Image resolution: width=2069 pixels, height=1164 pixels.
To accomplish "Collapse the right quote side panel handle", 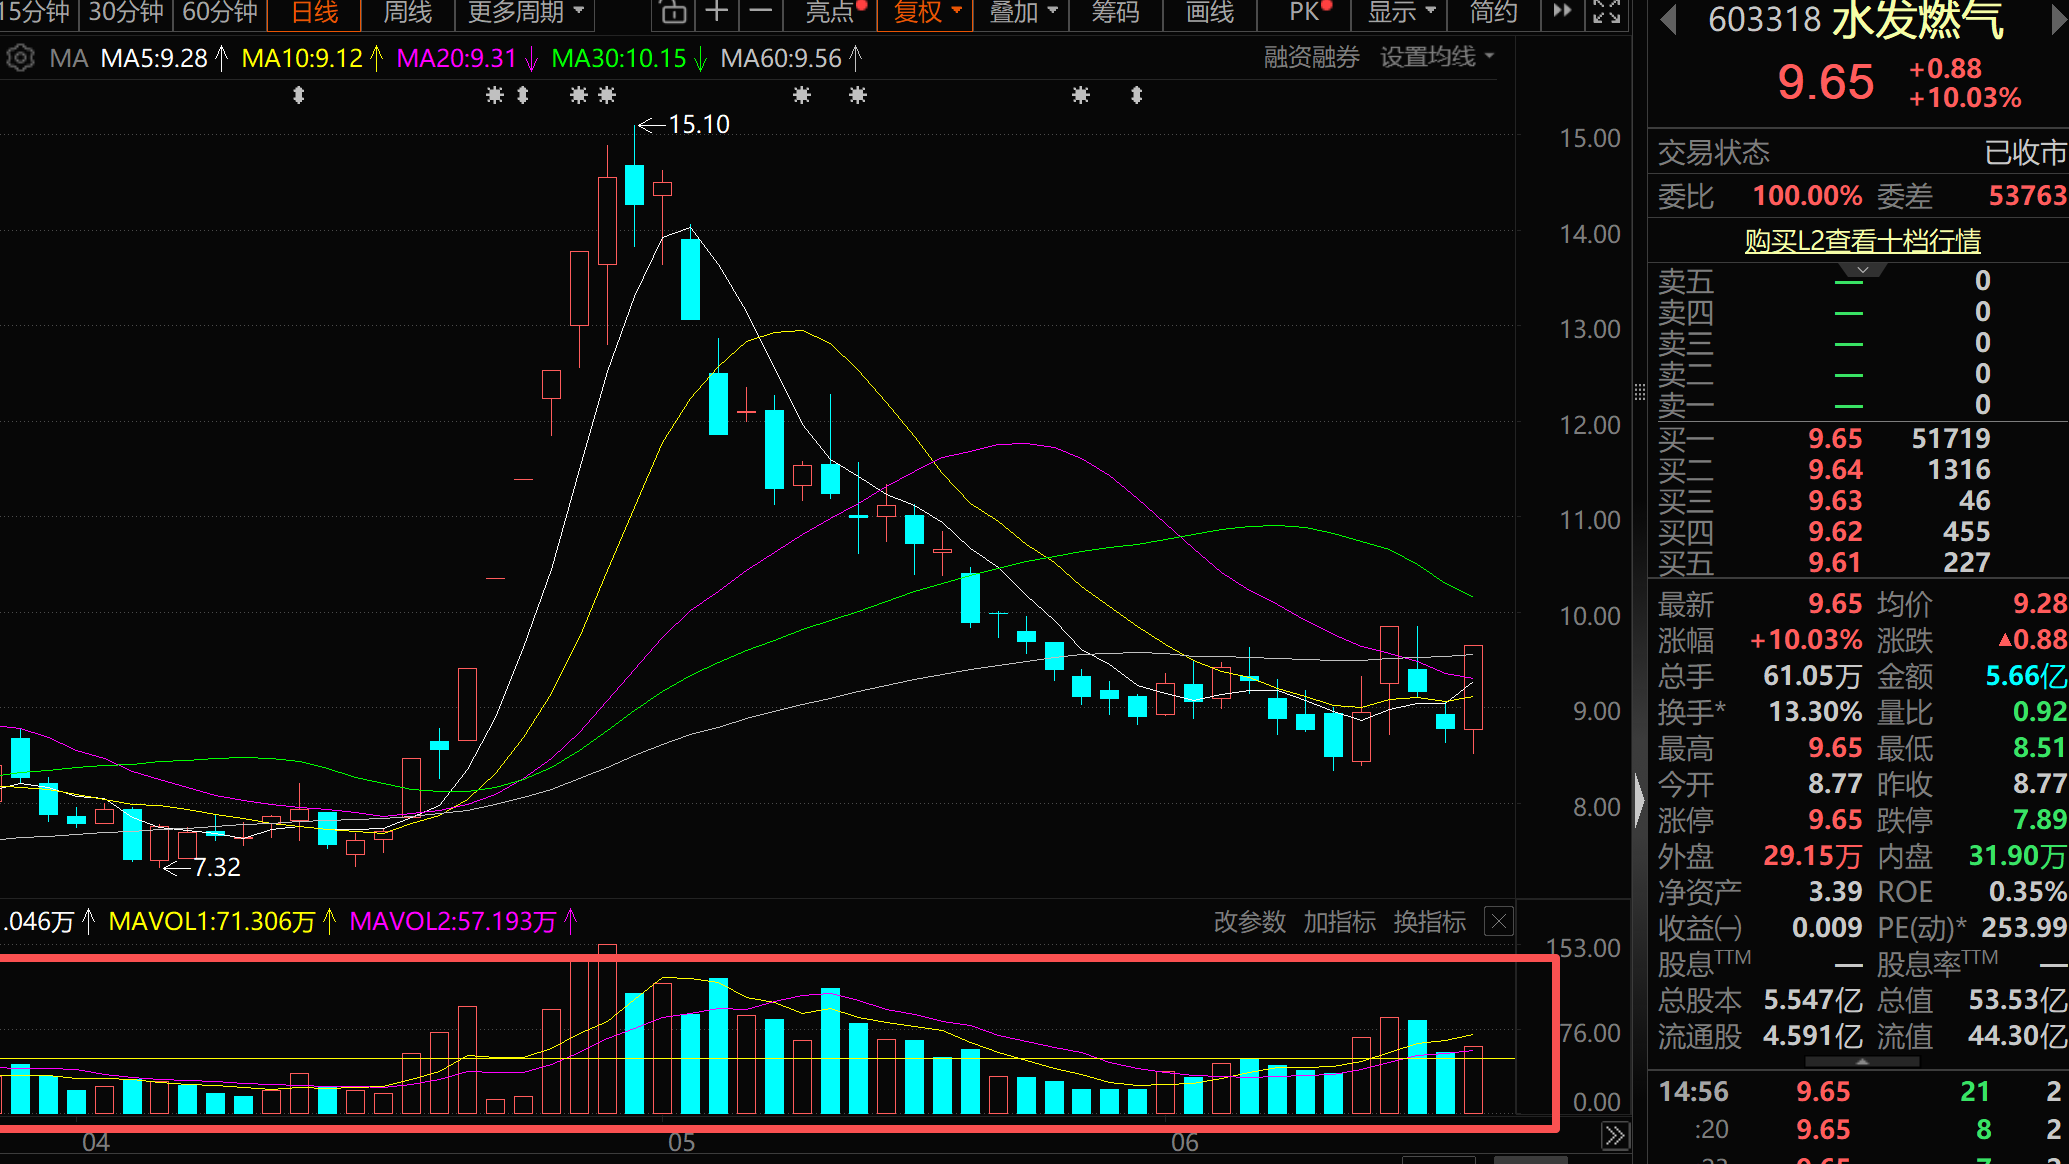I will (x=1640, y=800).
